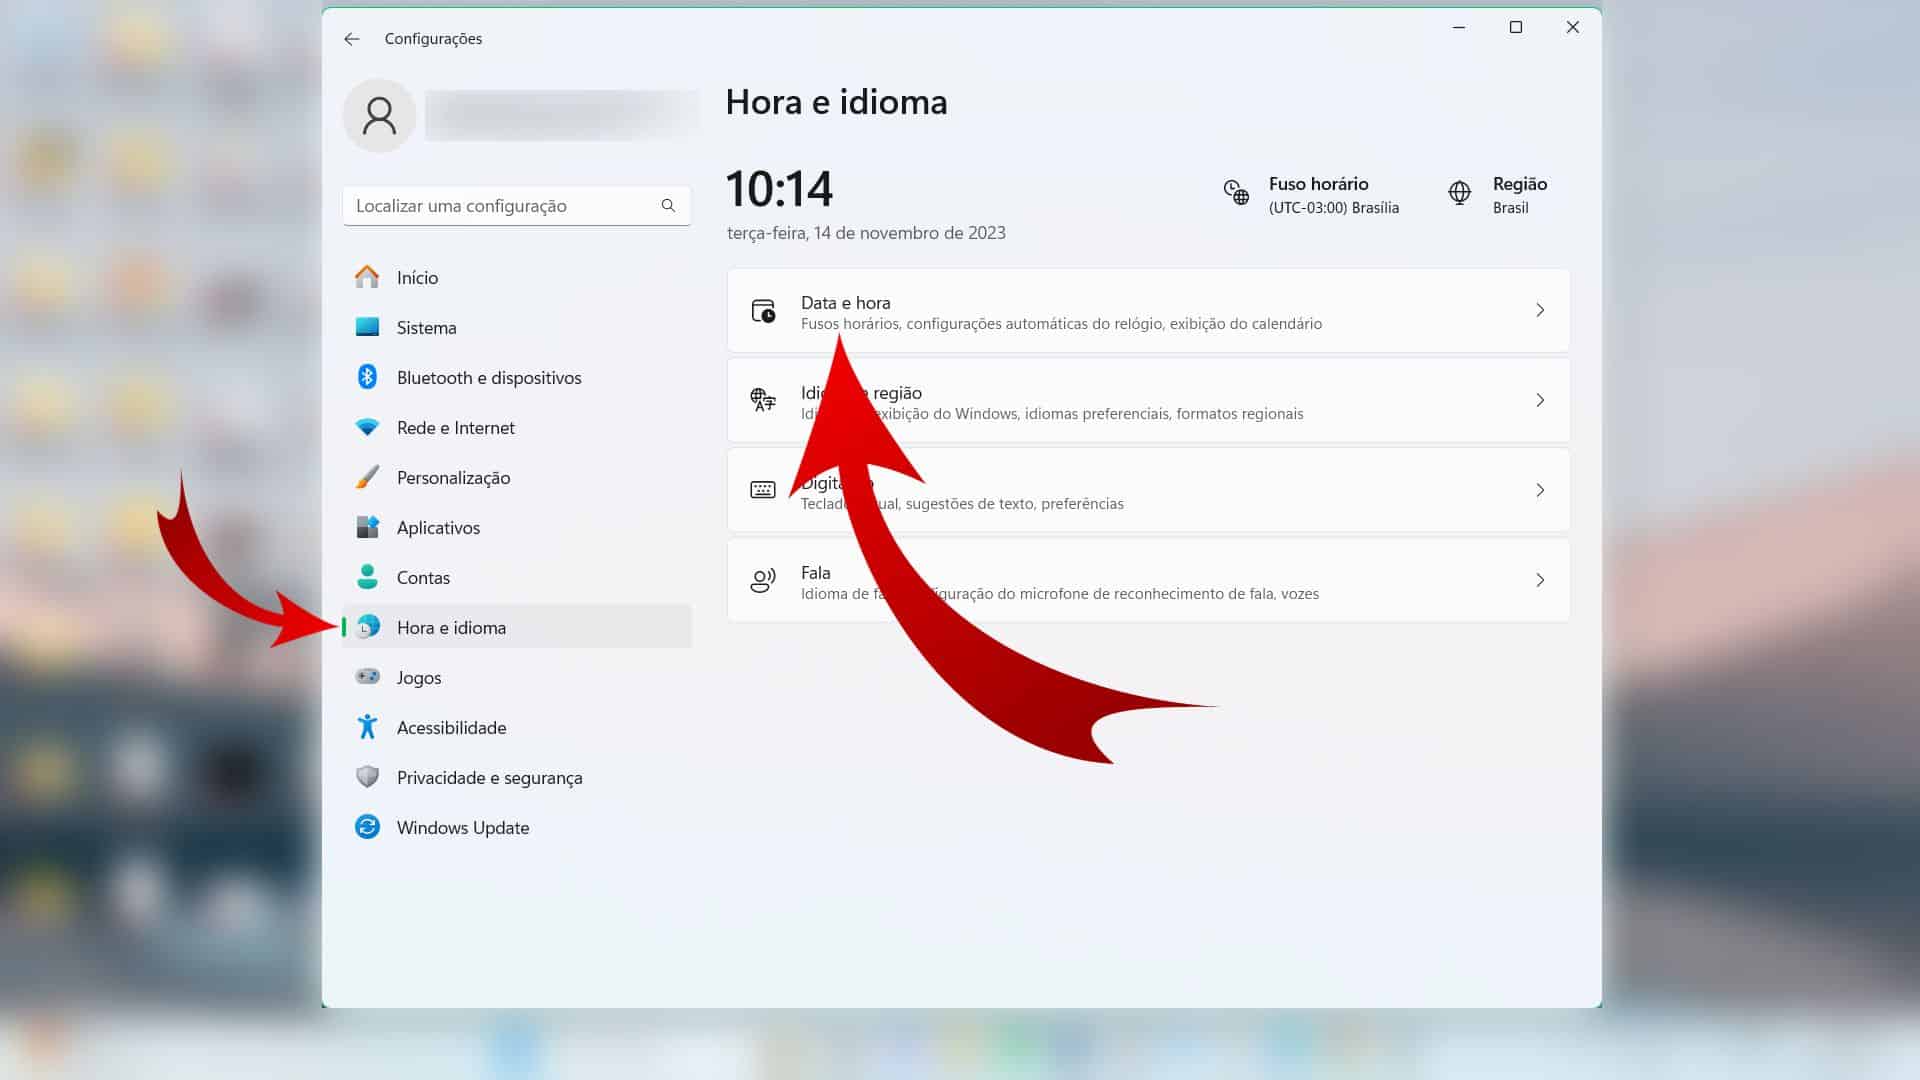The image size is (1920, 1080).
Task: Click the search magnifier icon
Action: point(667,205)
